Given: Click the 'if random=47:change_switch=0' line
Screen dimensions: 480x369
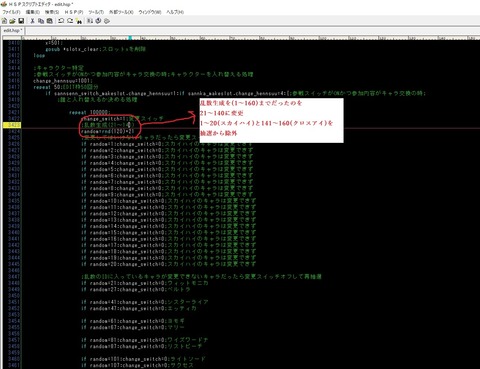Looking at the screenshot, I should click(x=139, y=309).
